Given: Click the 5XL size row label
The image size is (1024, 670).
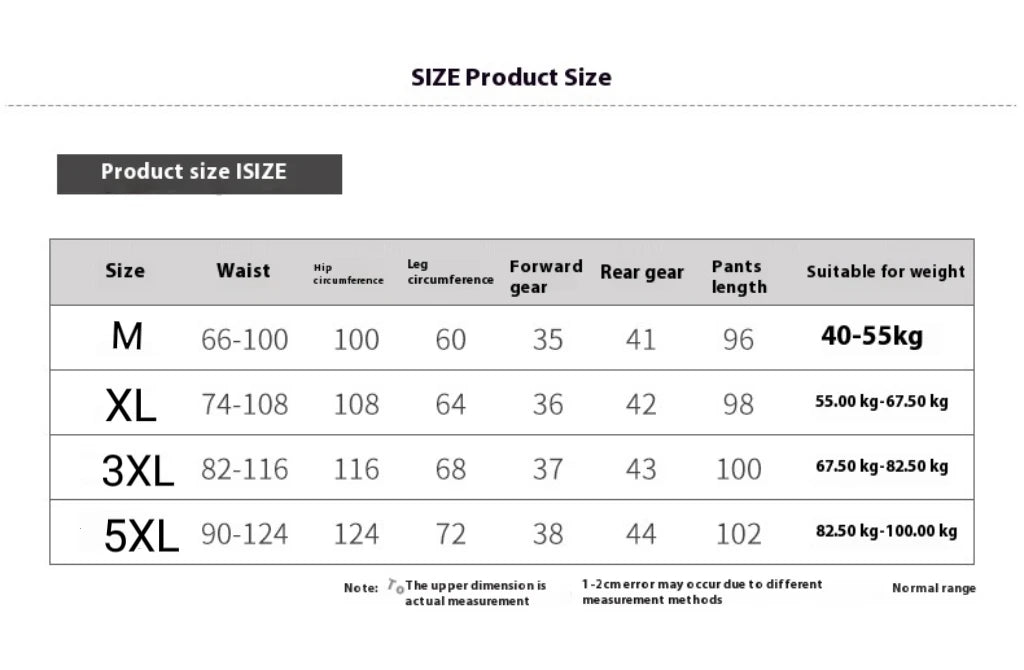Looking at the screenshot, I should 141,536.
